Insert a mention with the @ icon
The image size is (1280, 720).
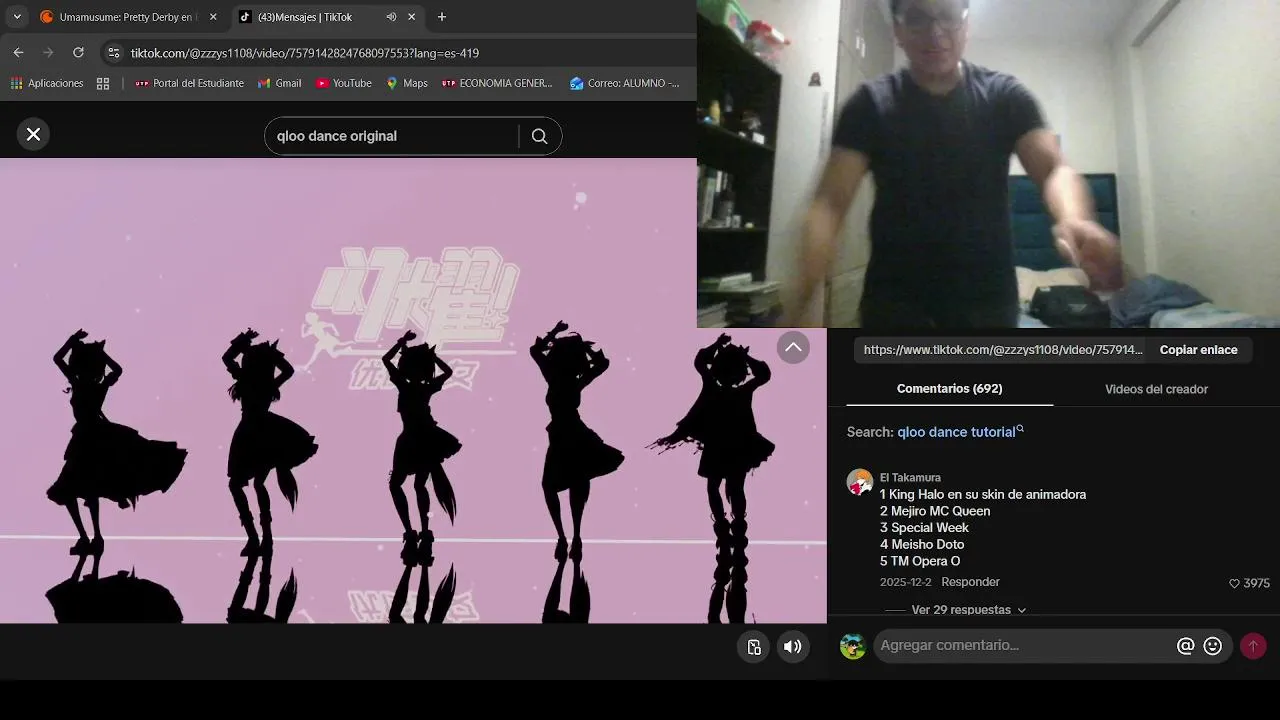pyautogui.click(x=1185, y=646)
